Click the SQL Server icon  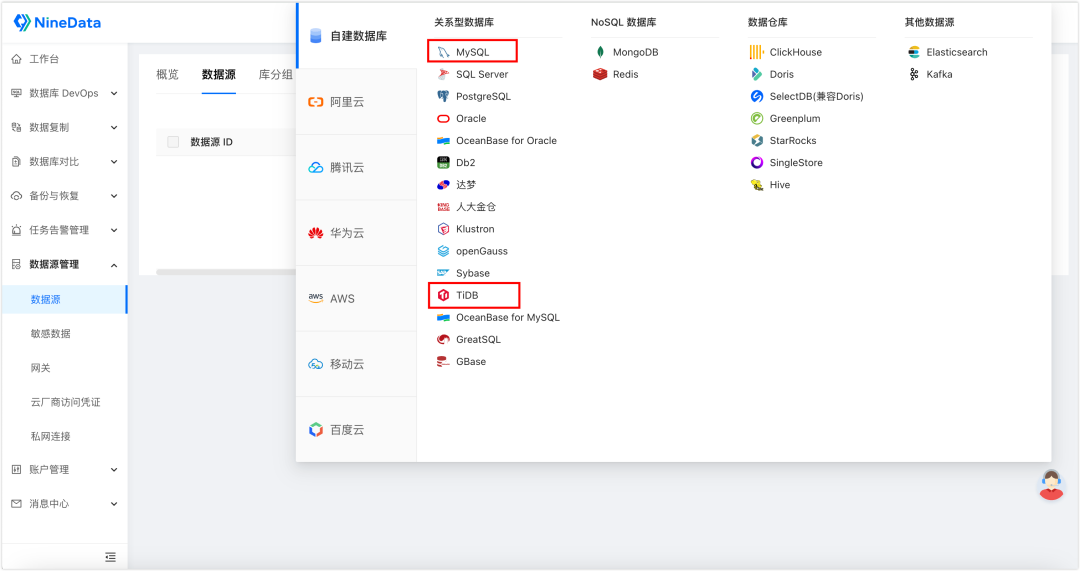pyautogui.click(x=444, y=74)
